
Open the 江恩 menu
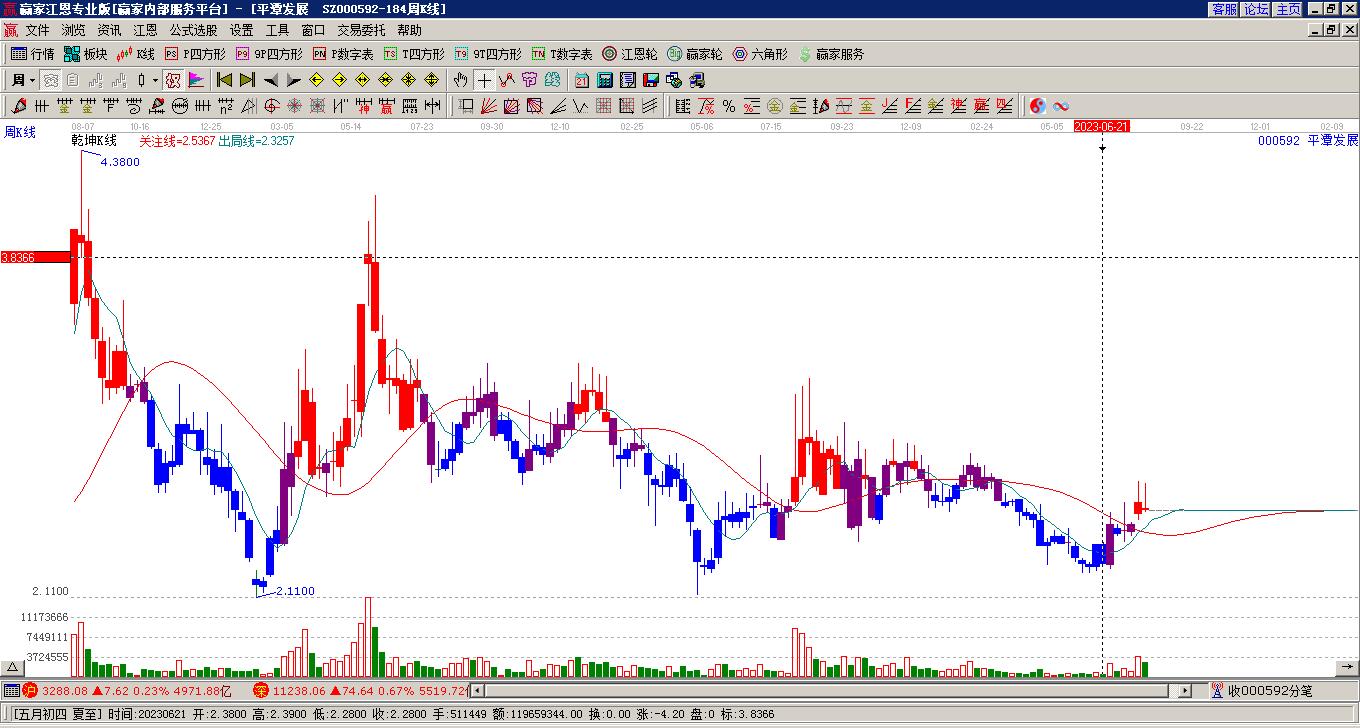pos(145,30)
